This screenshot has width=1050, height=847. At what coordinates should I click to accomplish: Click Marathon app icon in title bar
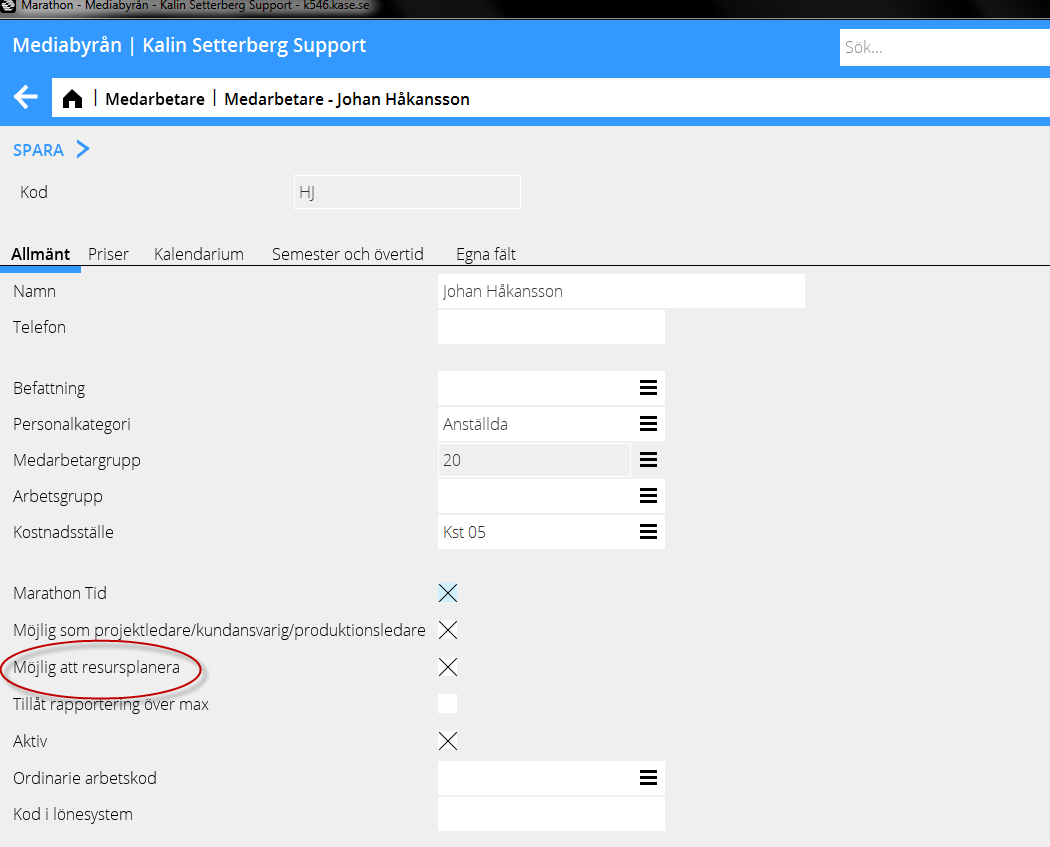[x=8, y=5]
